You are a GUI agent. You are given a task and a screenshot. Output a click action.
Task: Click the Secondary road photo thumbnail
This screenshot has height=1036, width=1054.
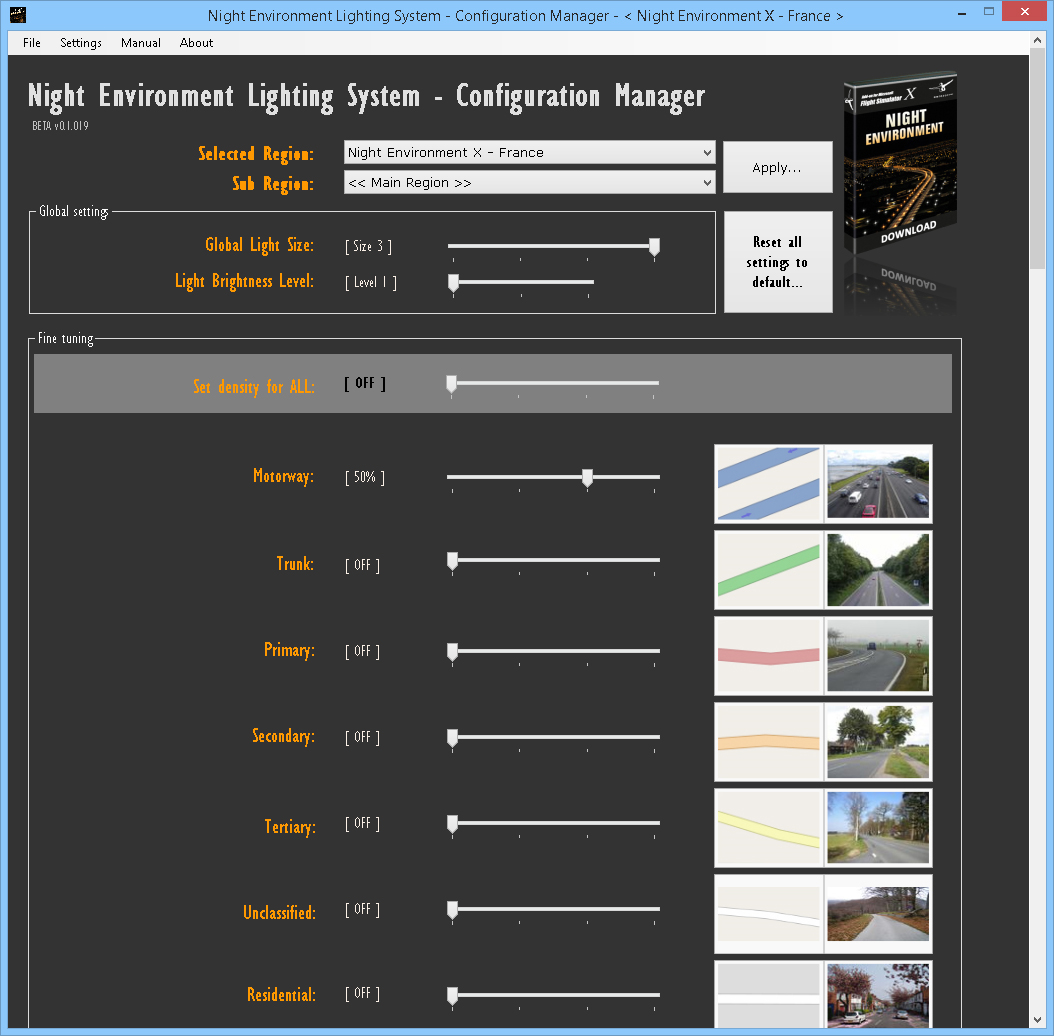(x=878, y=742)
